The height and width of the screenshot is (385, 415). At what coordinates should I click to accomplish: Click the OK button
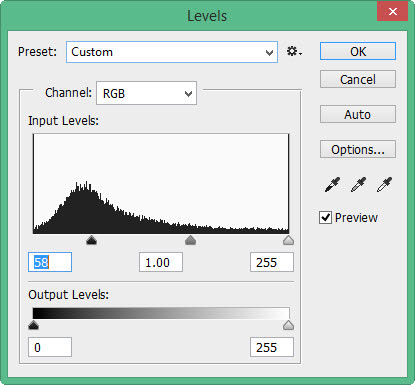358,51
